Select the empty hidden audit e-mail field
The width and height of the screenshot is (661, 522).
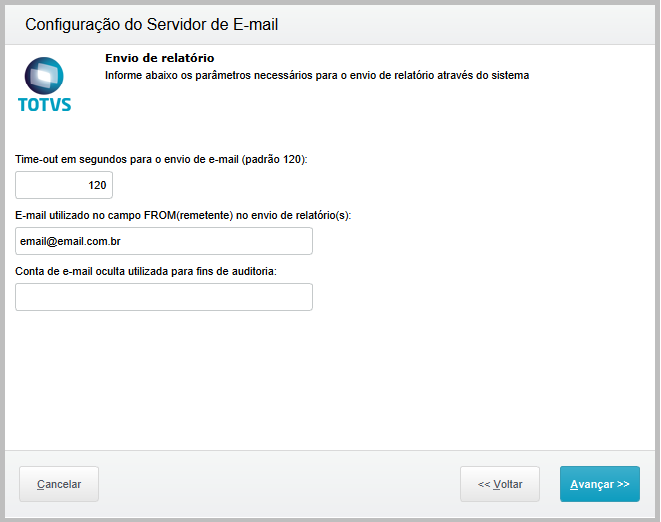(164, 297)
